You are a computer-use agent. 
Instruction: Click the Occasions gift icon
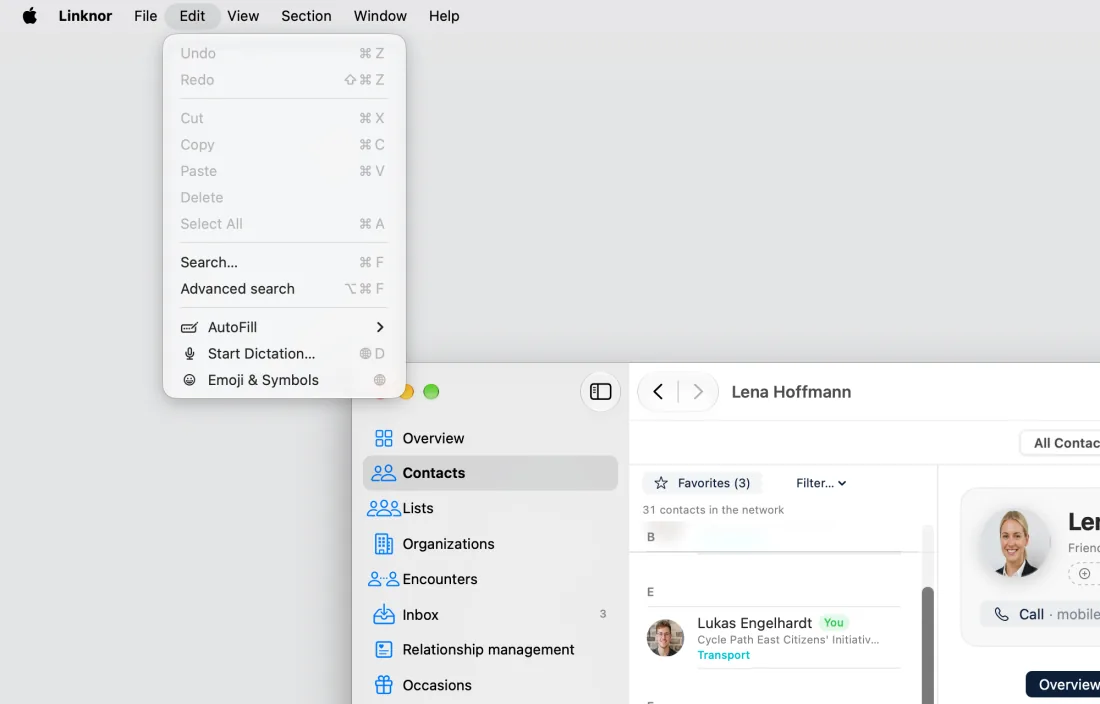(x=384, y=685)
